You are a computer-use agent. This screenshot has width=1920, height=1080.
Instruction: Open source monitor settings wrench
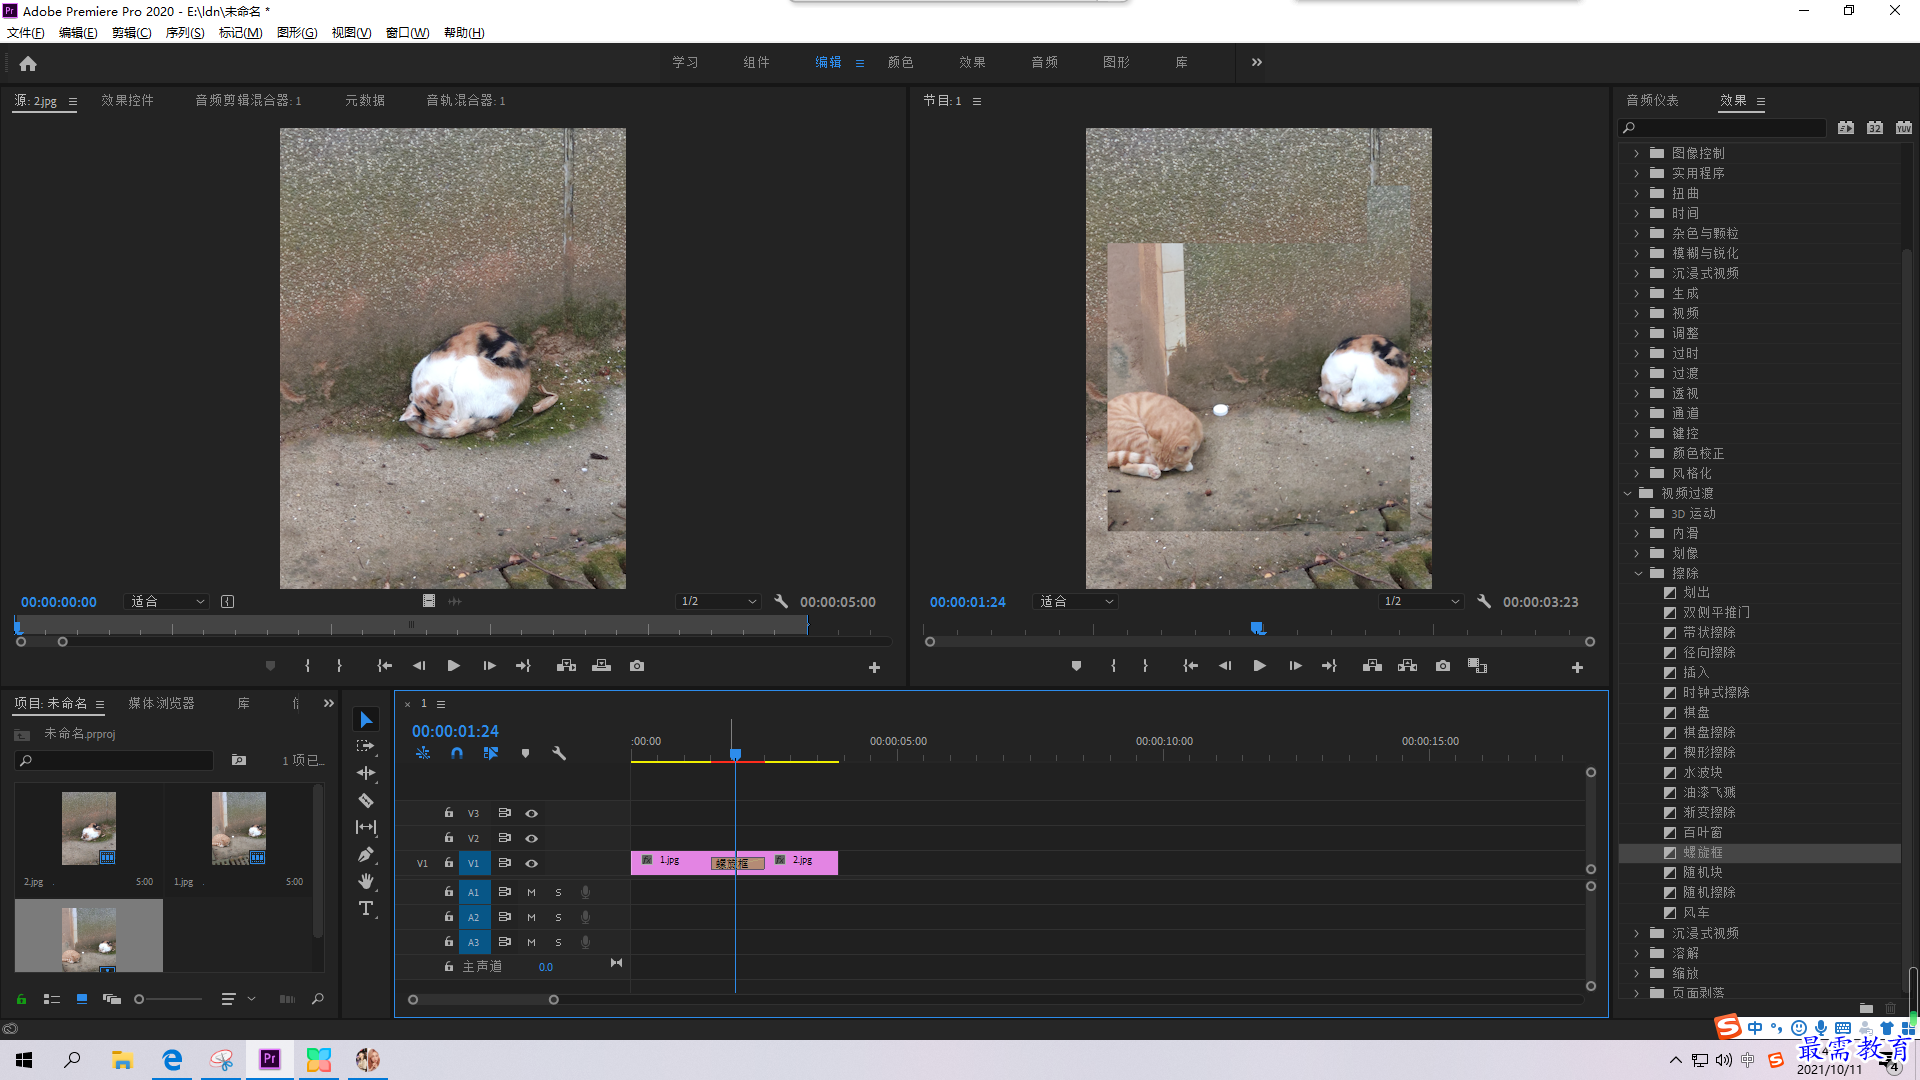781,602
